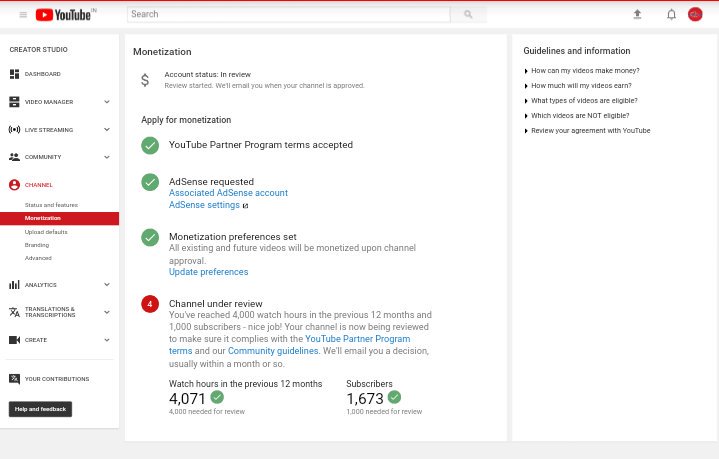Open the account avatar menu
Screen dimensions: 719x459
pos(695,14)
